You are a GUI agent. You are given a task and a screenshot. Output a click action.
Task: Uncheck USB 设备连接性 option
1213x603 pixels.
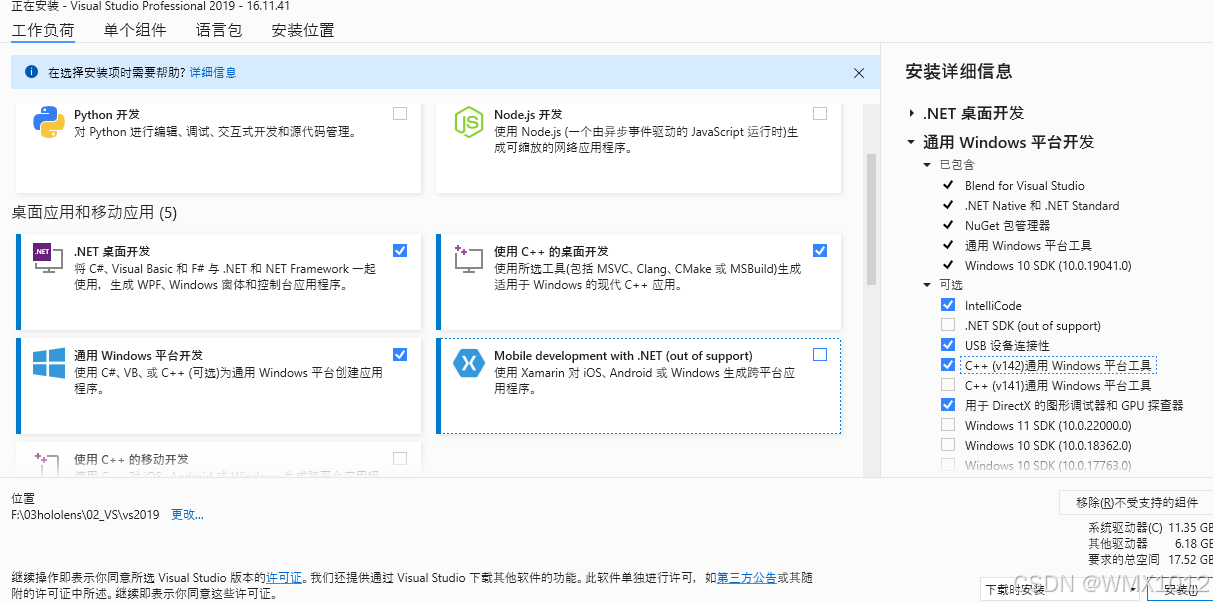[x=948, y=345]
